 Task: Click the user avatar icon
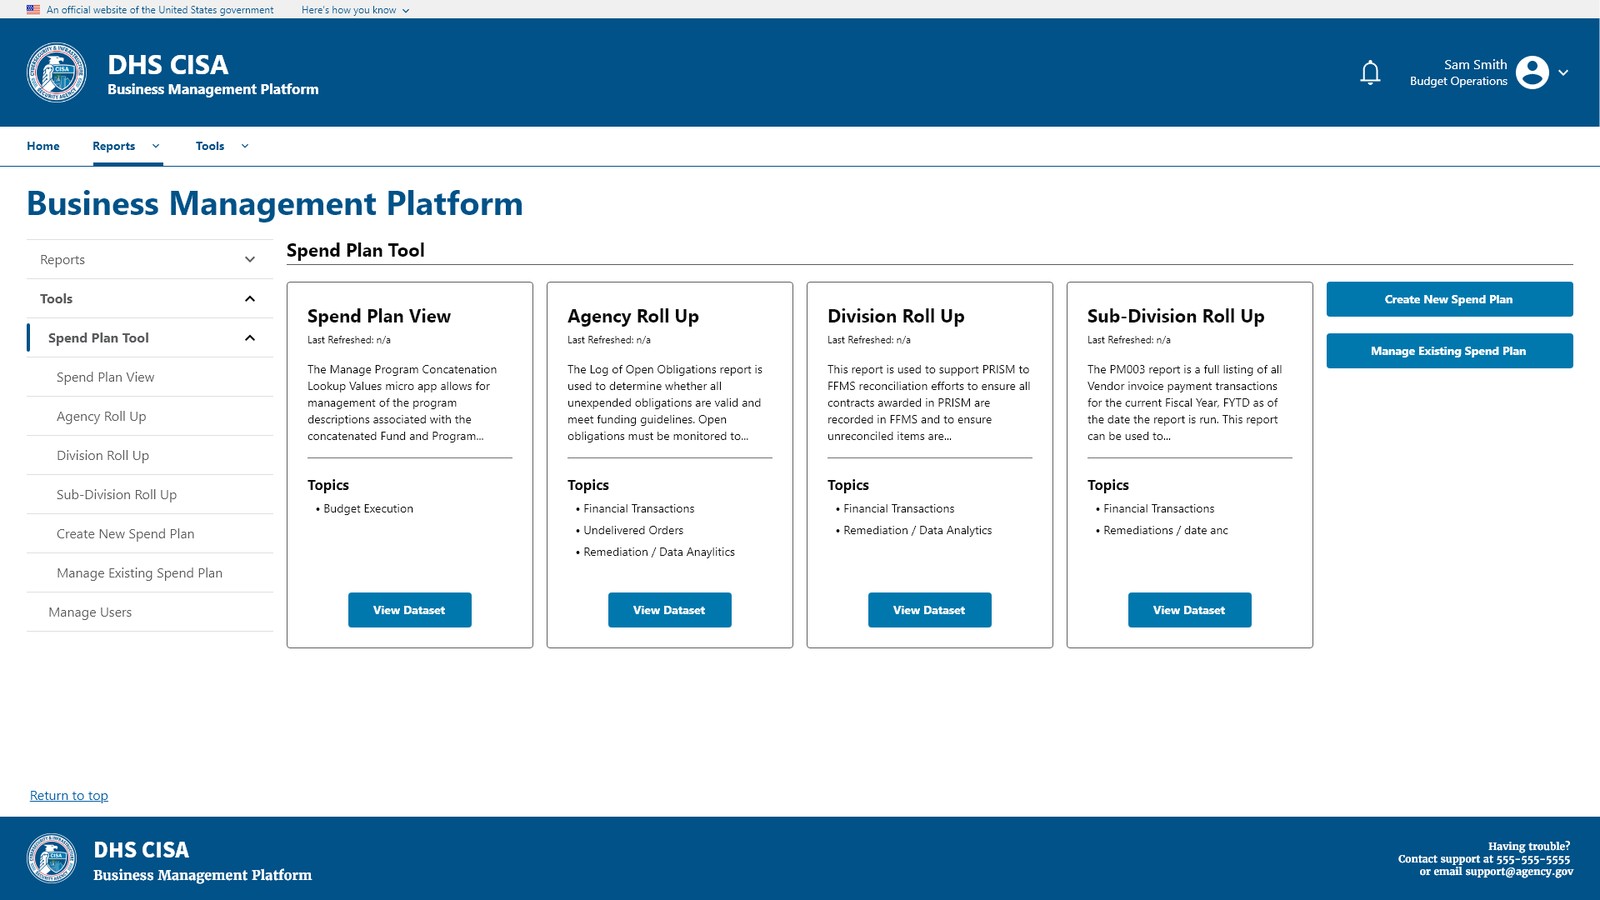point(1532,72)
